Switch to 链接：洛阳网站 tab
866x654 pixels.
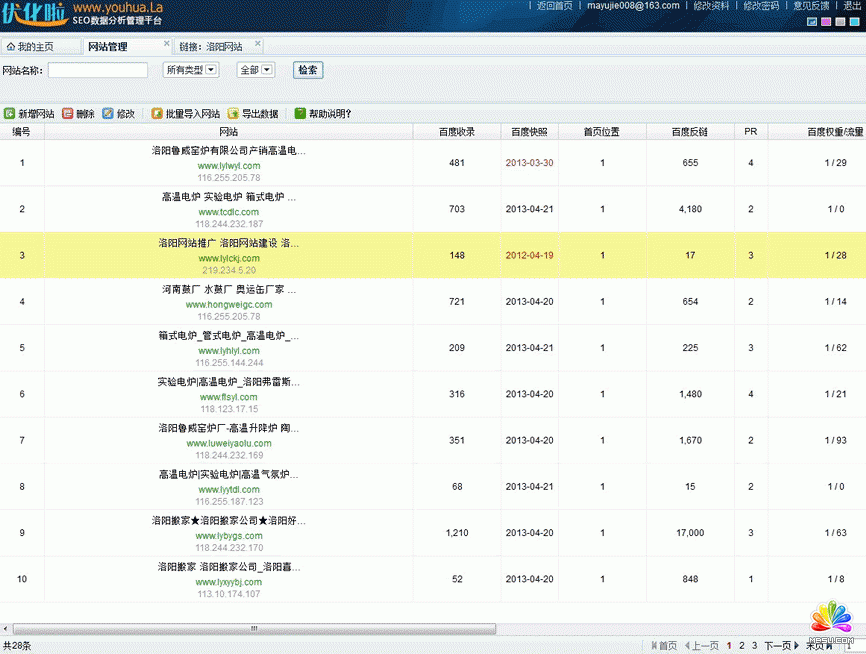coord(210,46)
